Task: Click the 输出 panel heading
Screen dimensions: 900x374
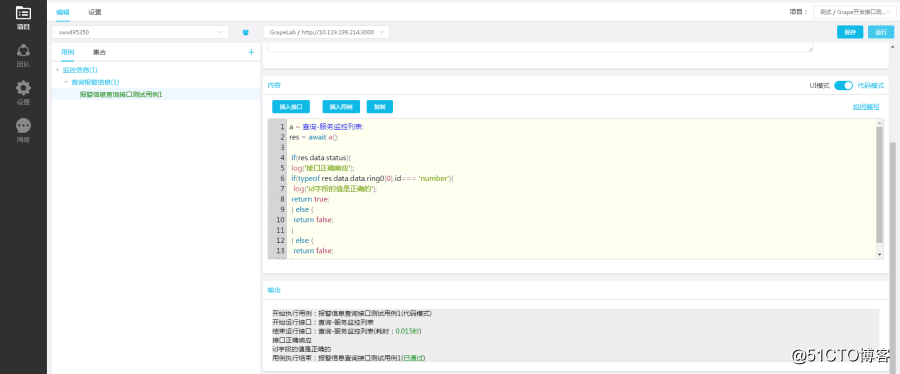Action: 274,290
